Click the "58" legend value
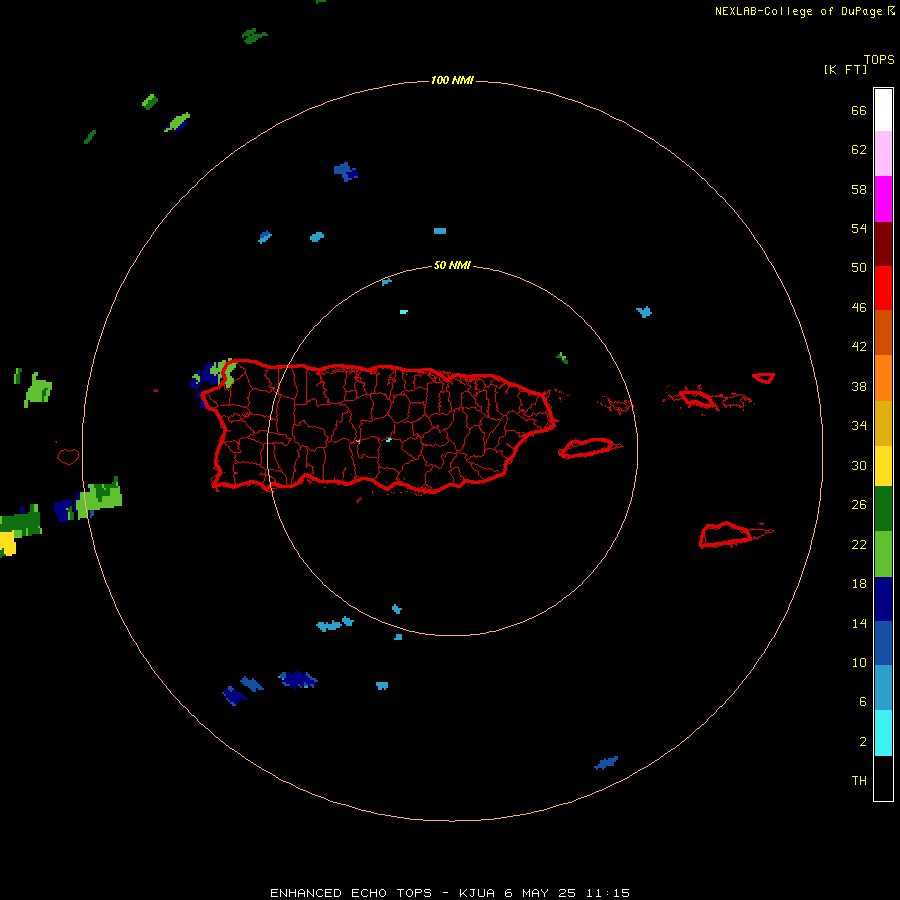The image size is (900, 900). click(859, 189)
